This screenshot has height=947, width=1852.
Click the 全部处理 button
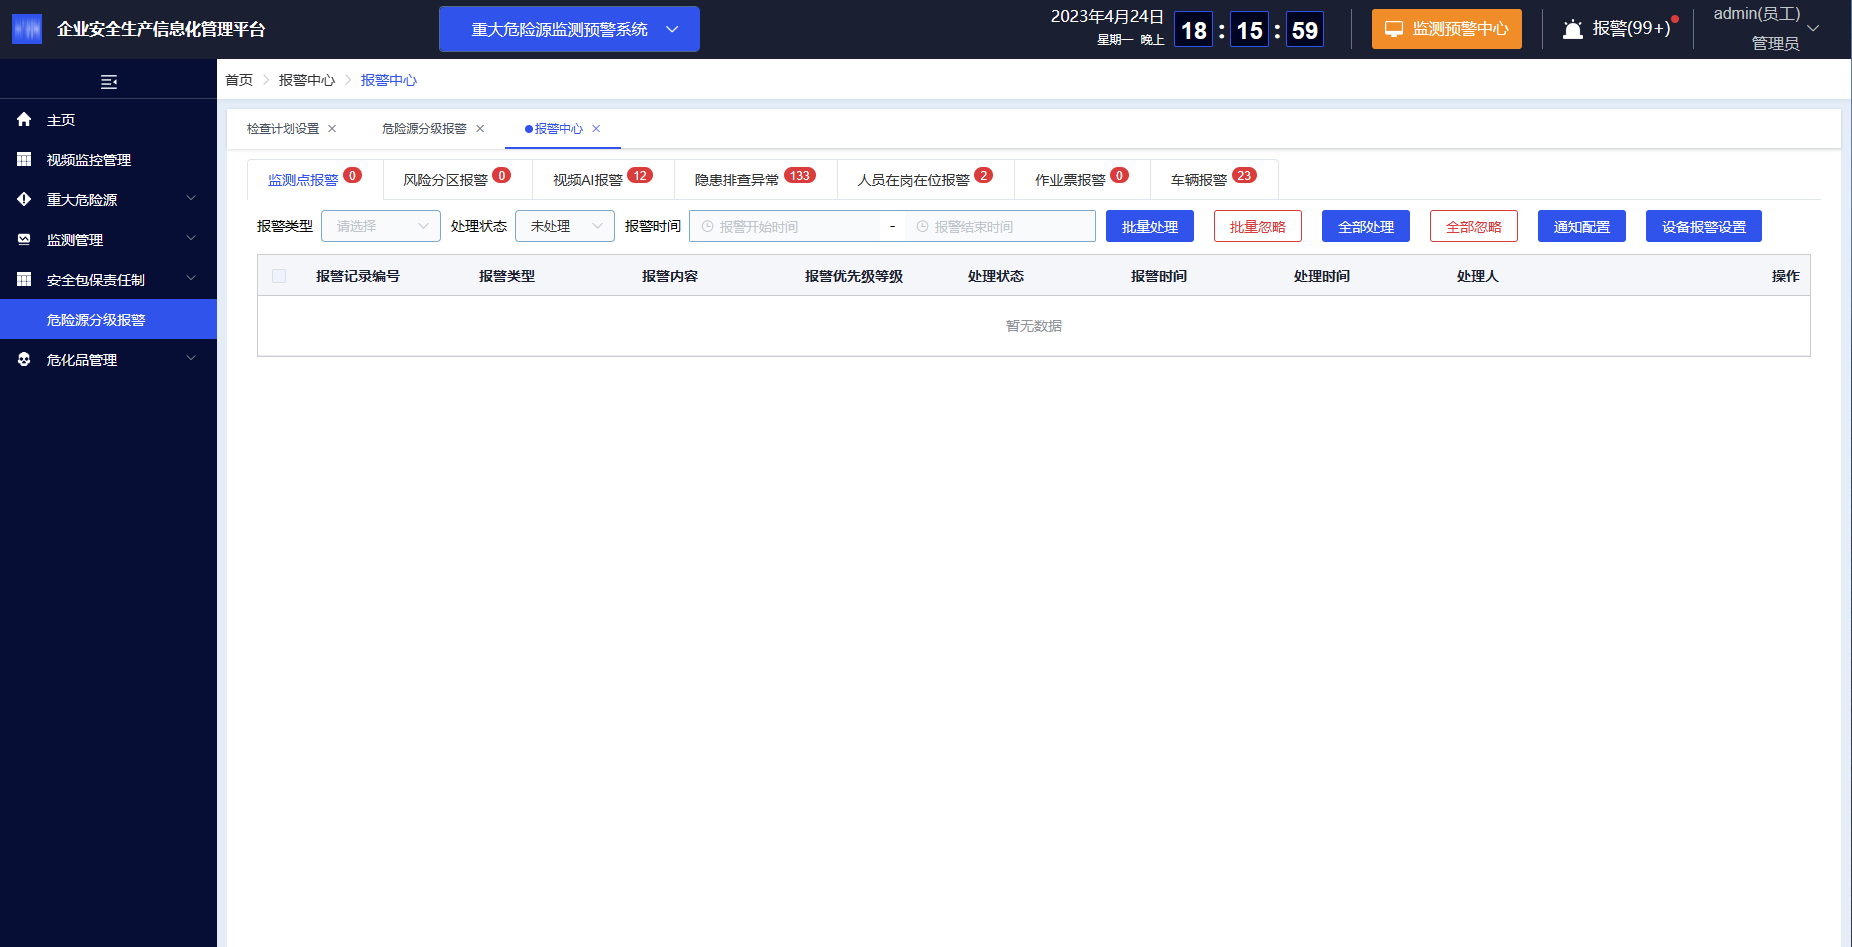(x=1366, y=227)
